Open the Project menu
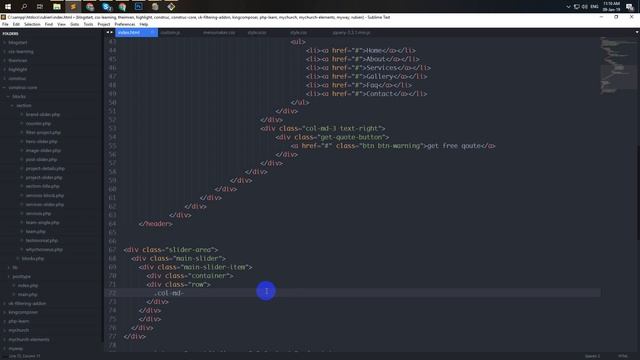Image resolution: width=640 pixels, height=360 pixels. (104, 24)
